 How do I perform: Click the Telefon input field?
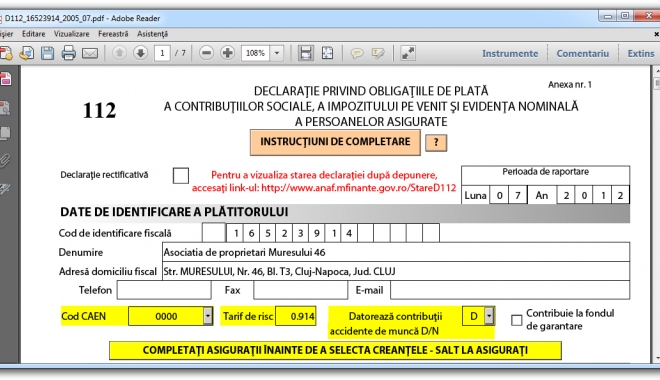tap(164, 290)
